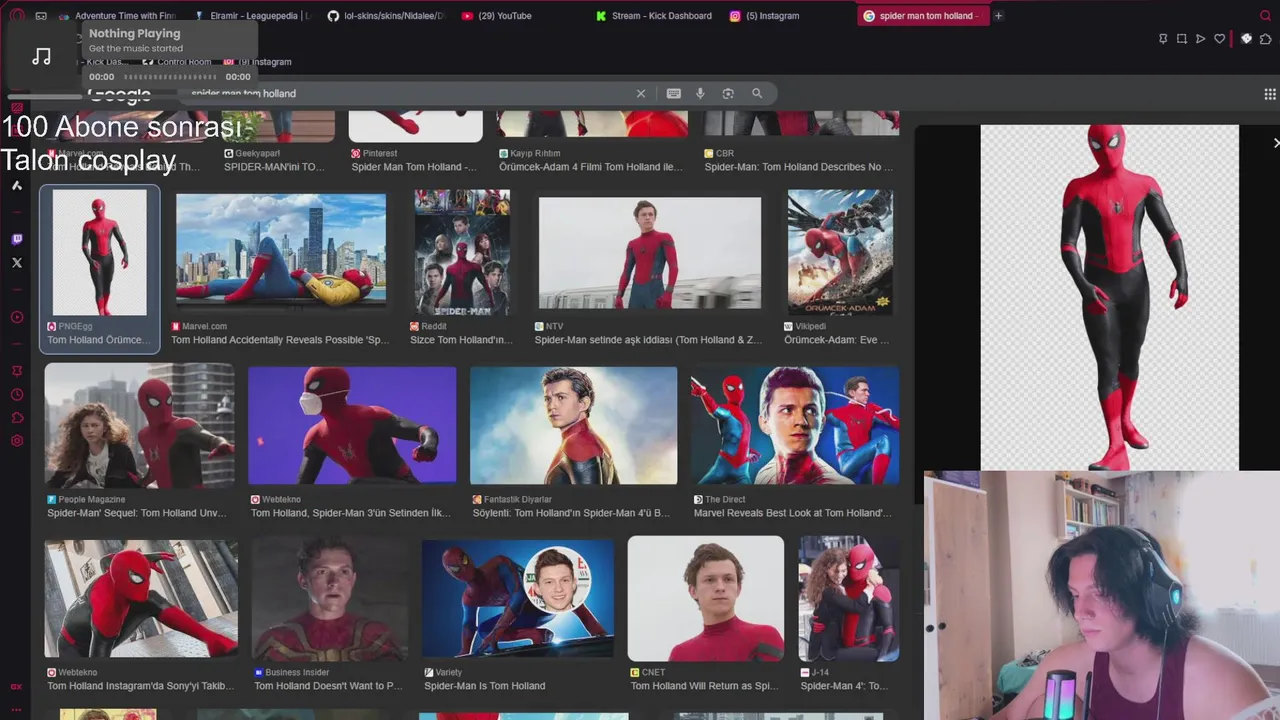This screenshot has height=720, width=1280.
Task: Open the CNET Tom Holland image result
Action: point(706,598)
